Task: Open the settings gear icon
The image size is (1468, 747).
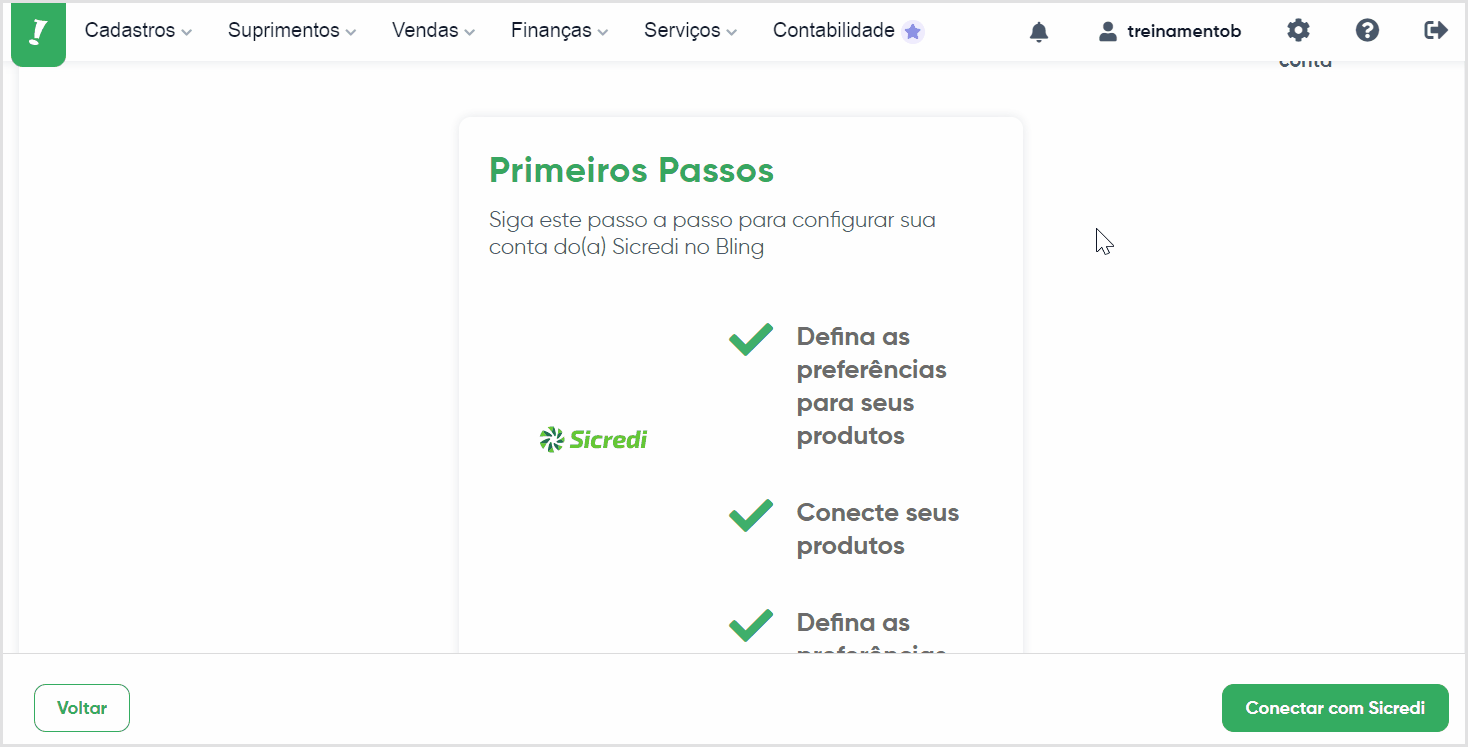Action: [x=1298, y=30]
